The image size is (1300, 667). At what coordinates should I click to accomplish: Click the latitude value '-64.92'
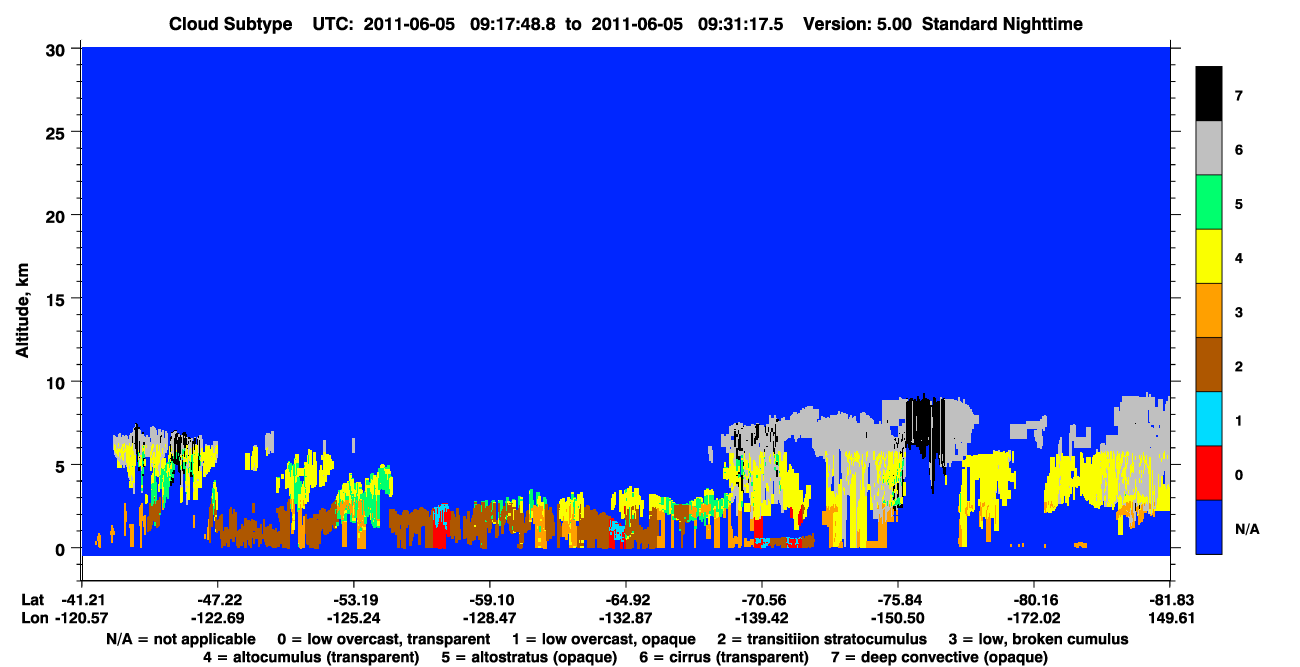625,599
